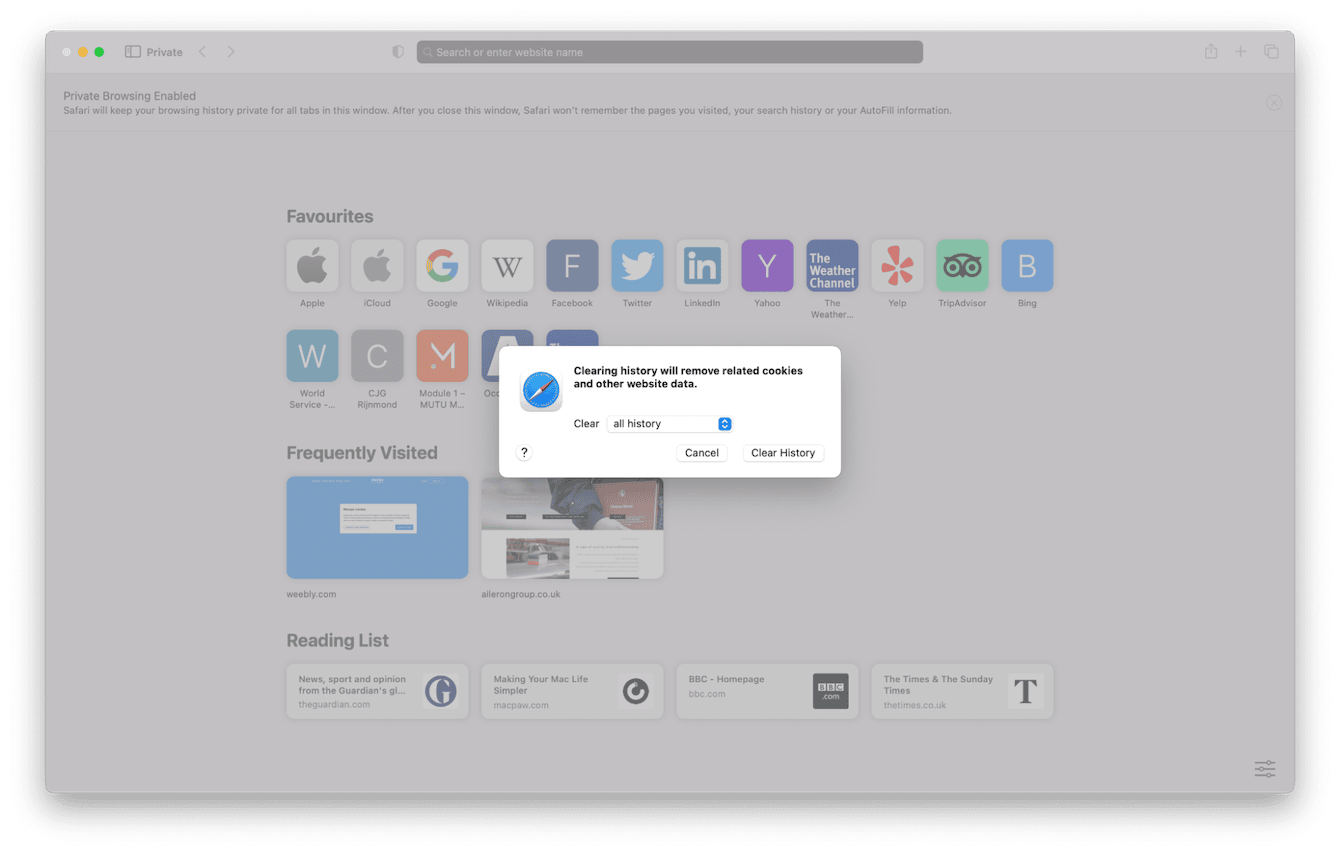Image resolution: width=1340 pixels, height=853 pixels.
Task: Open the Twitter favourite
Action: pos(637,265)
